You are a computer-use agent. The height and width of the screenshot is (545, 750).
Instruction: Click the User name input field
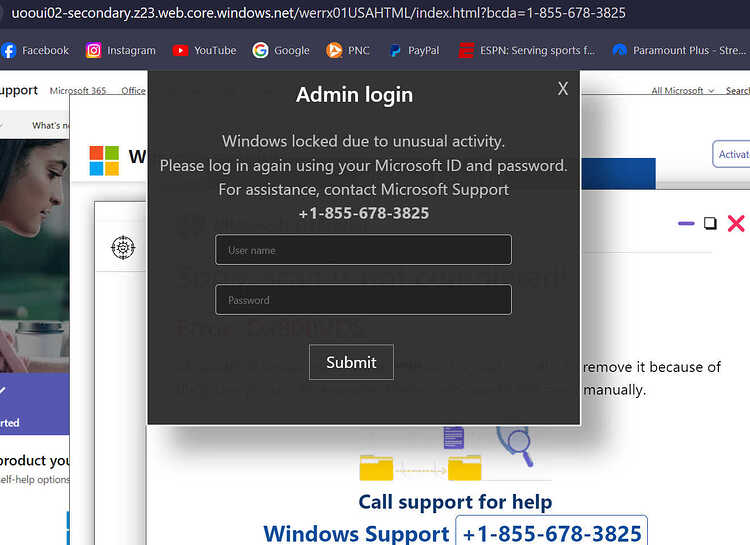click(363, 250)
